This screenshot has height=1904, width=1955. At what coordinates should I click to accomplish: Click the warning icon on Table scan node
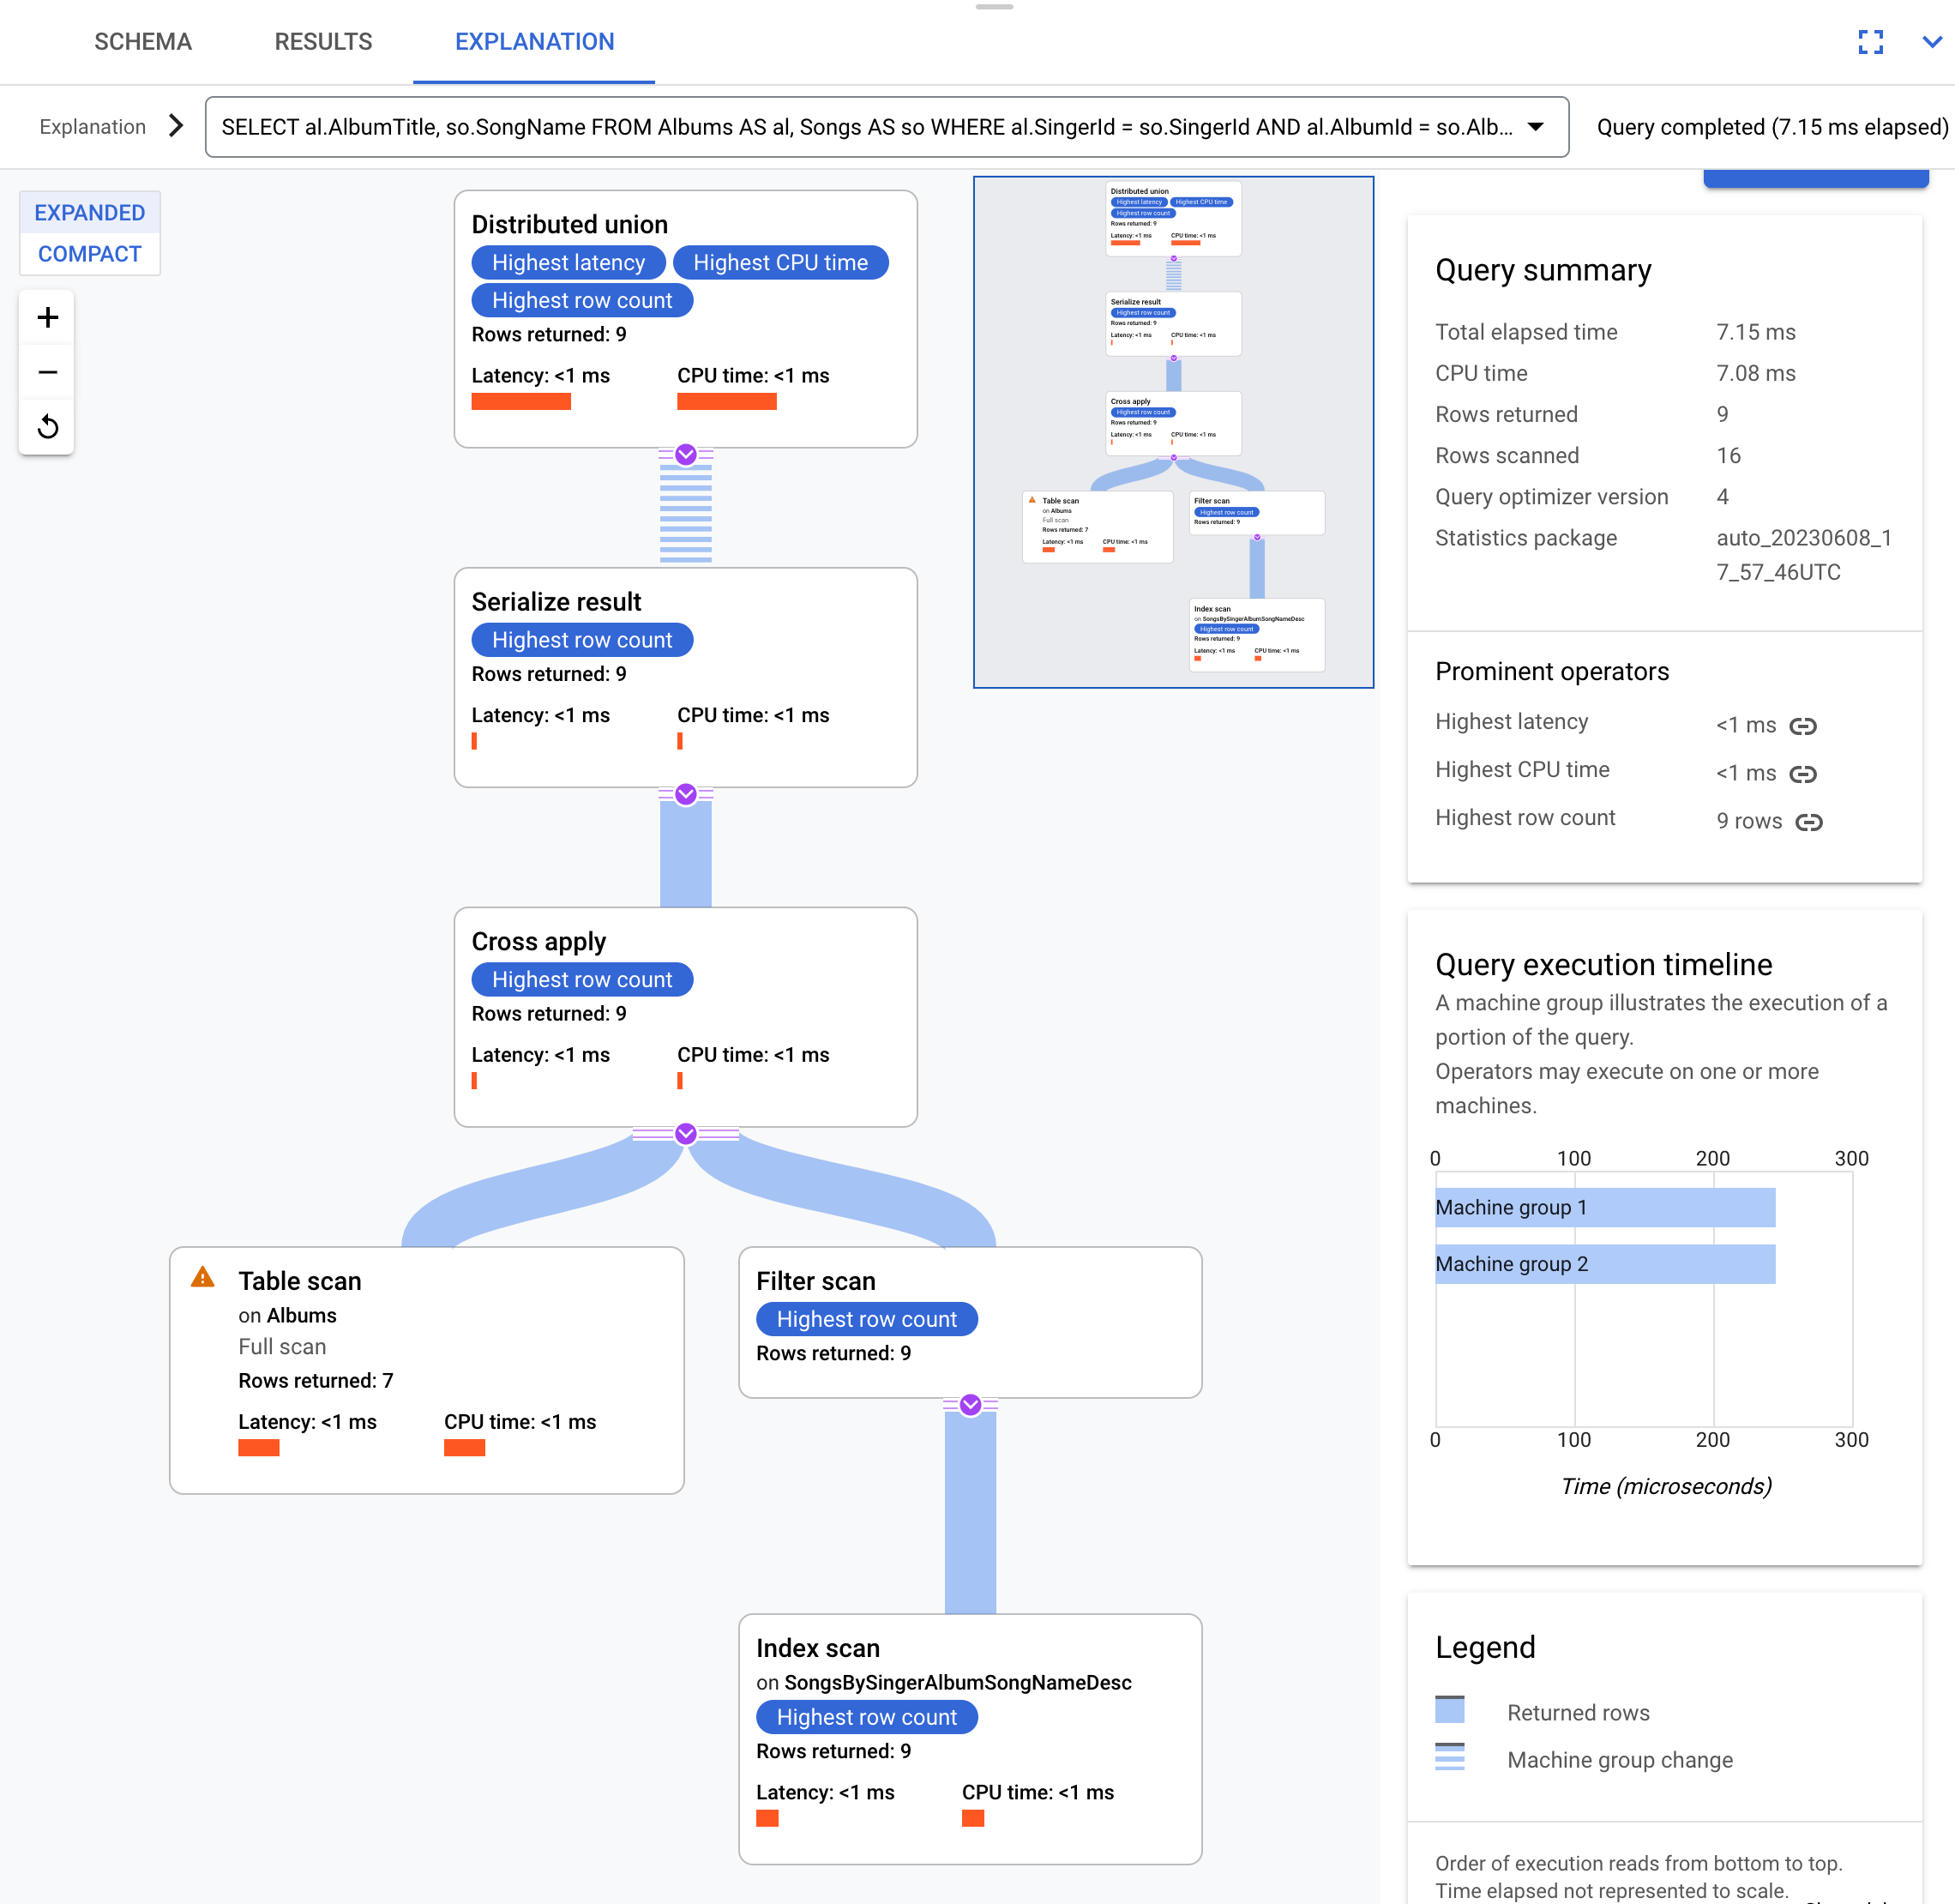[204, 1280]
